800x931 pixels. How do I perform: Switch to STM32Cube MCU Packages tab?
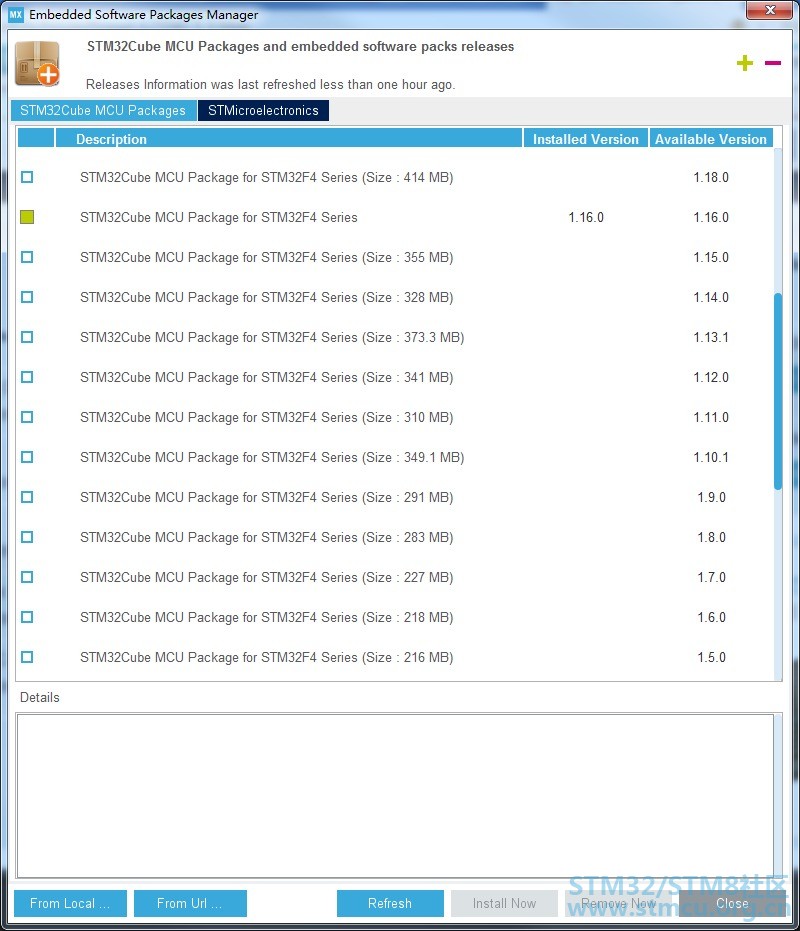pyautogui.click(x=103, y=110)
